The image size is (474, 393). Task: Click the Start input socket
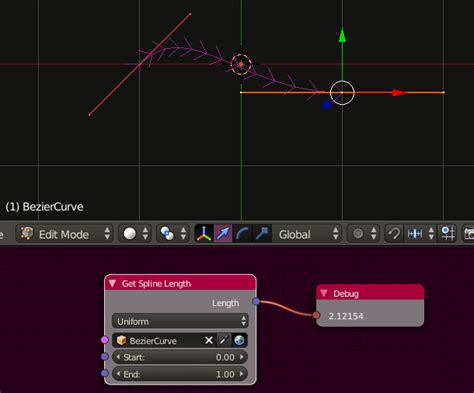pyautogui.click(x=105, y=356)
